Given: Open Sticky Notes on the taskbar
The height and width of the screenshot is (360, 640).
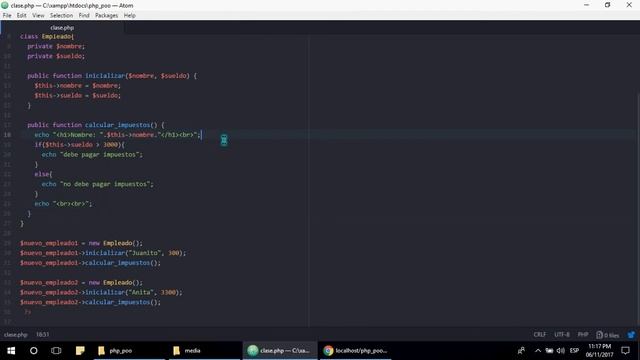Looking at the screenshot, I should (80, 351).
